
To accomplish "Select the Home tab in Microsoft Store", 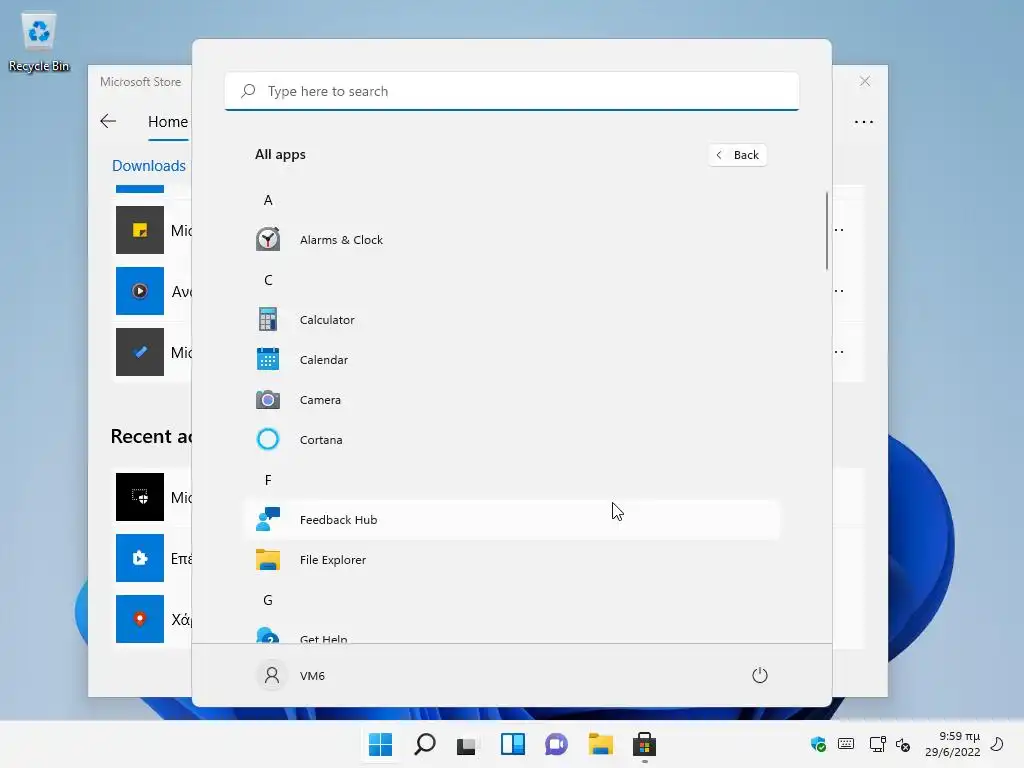I will 168,121.
